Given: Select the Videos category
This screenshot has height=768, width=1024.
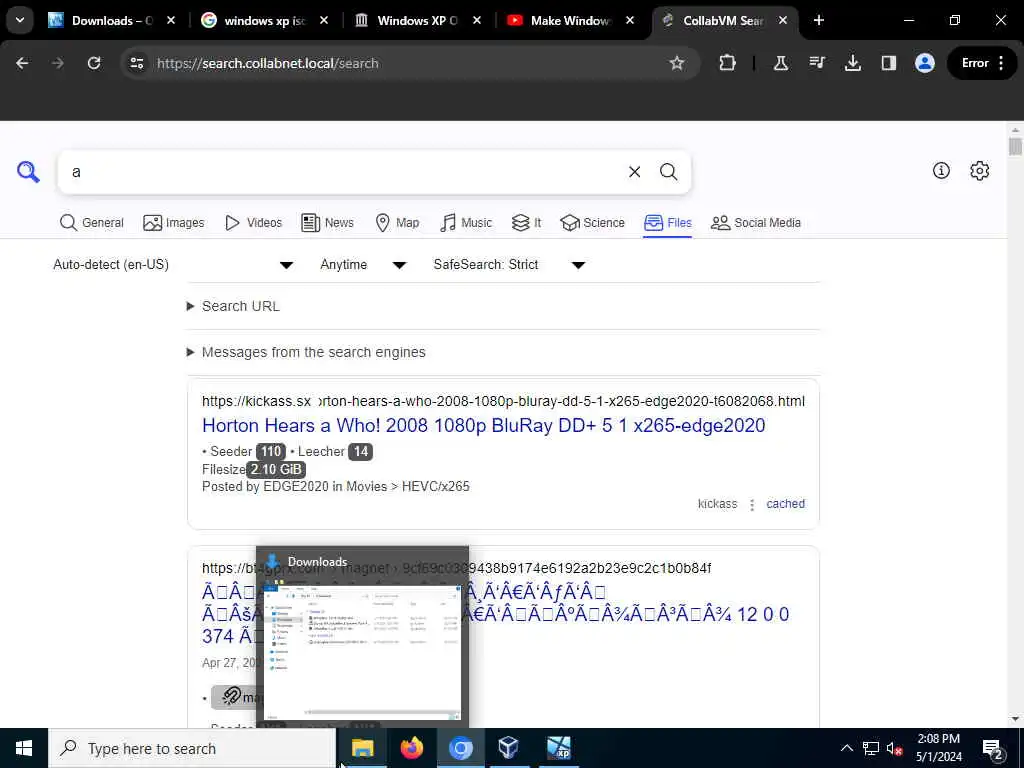Looking at the screenshot, I should point(253,223).
